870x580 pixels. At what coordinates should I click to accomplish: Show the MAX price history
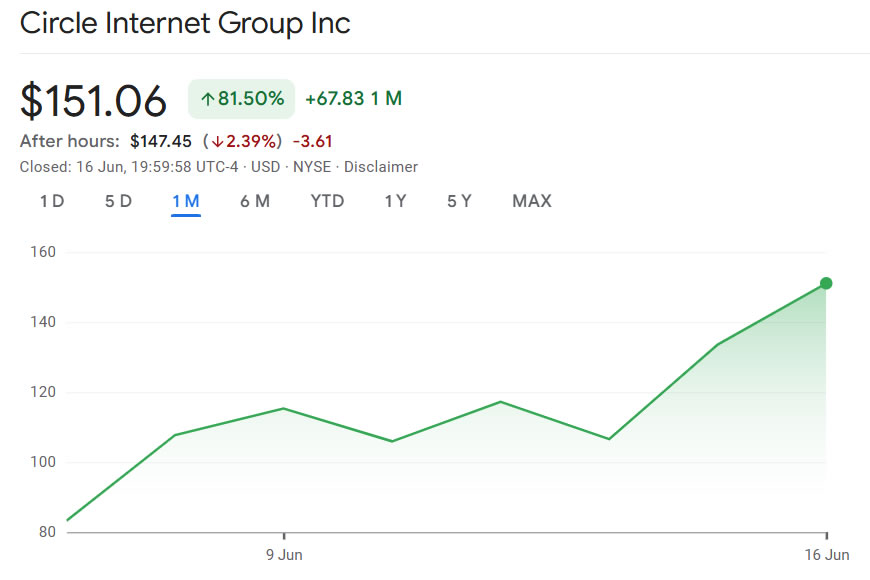point(532,201)
